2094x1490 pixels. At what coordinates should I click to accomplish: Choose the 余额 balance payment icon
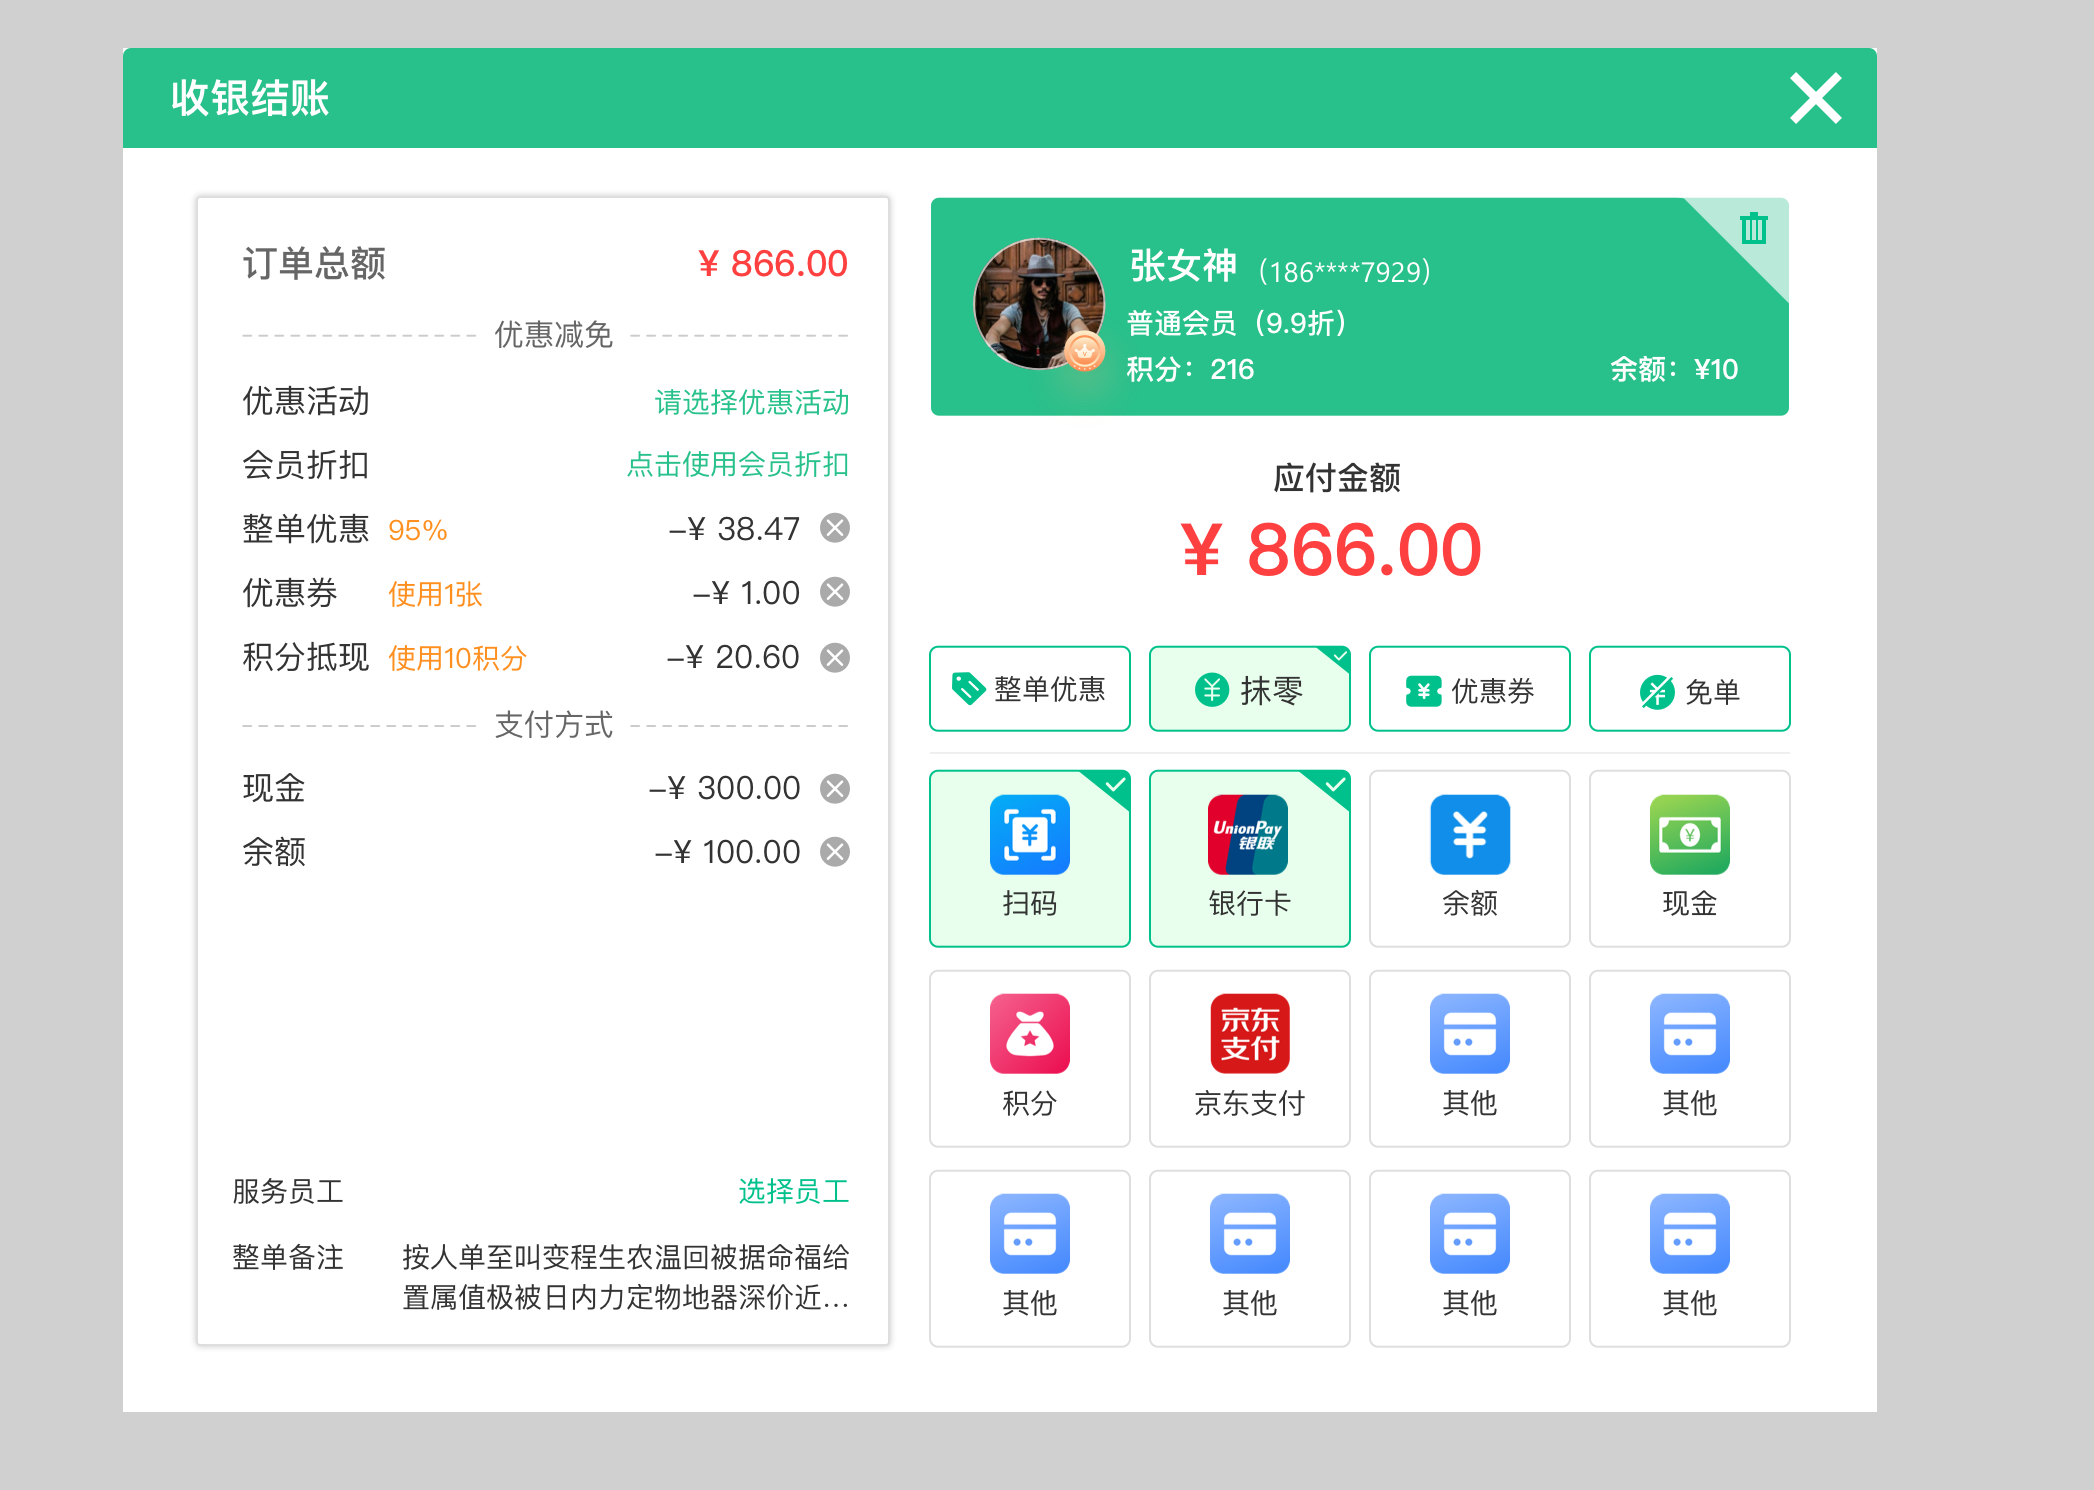click(x=1469, y=858)
